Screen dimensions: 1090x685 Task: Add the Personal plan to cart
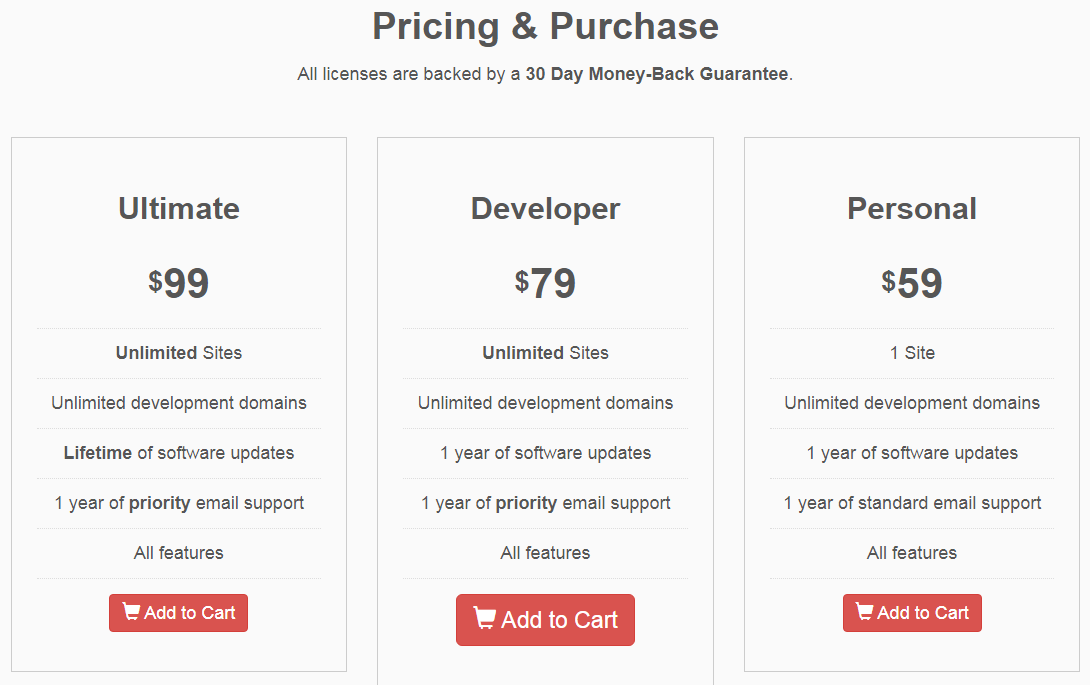(x=912, y=613)
